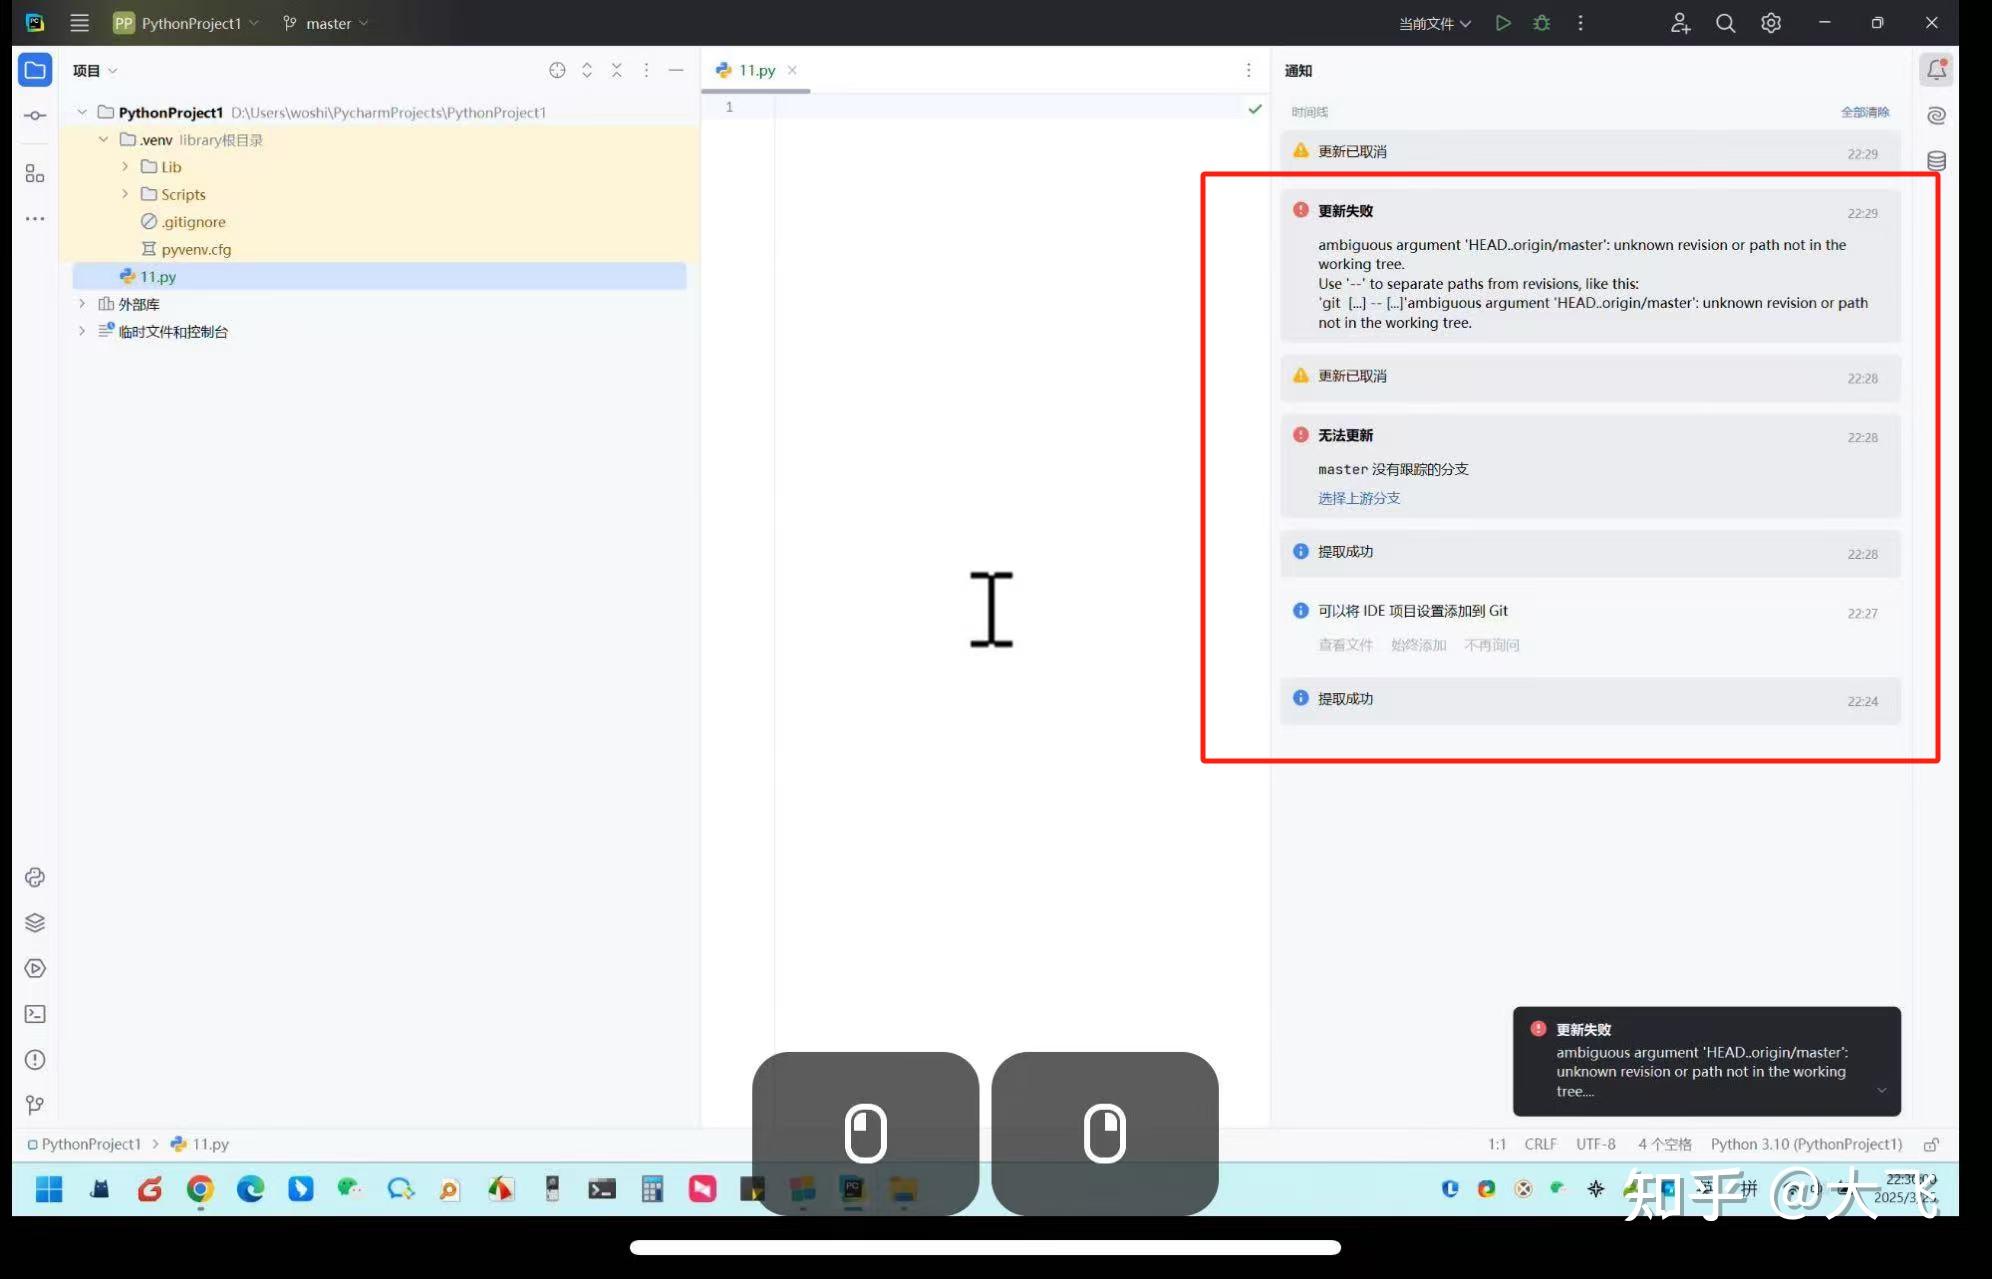Toggle the AI Assistant sidebar panel

[x=1936, y=114]
